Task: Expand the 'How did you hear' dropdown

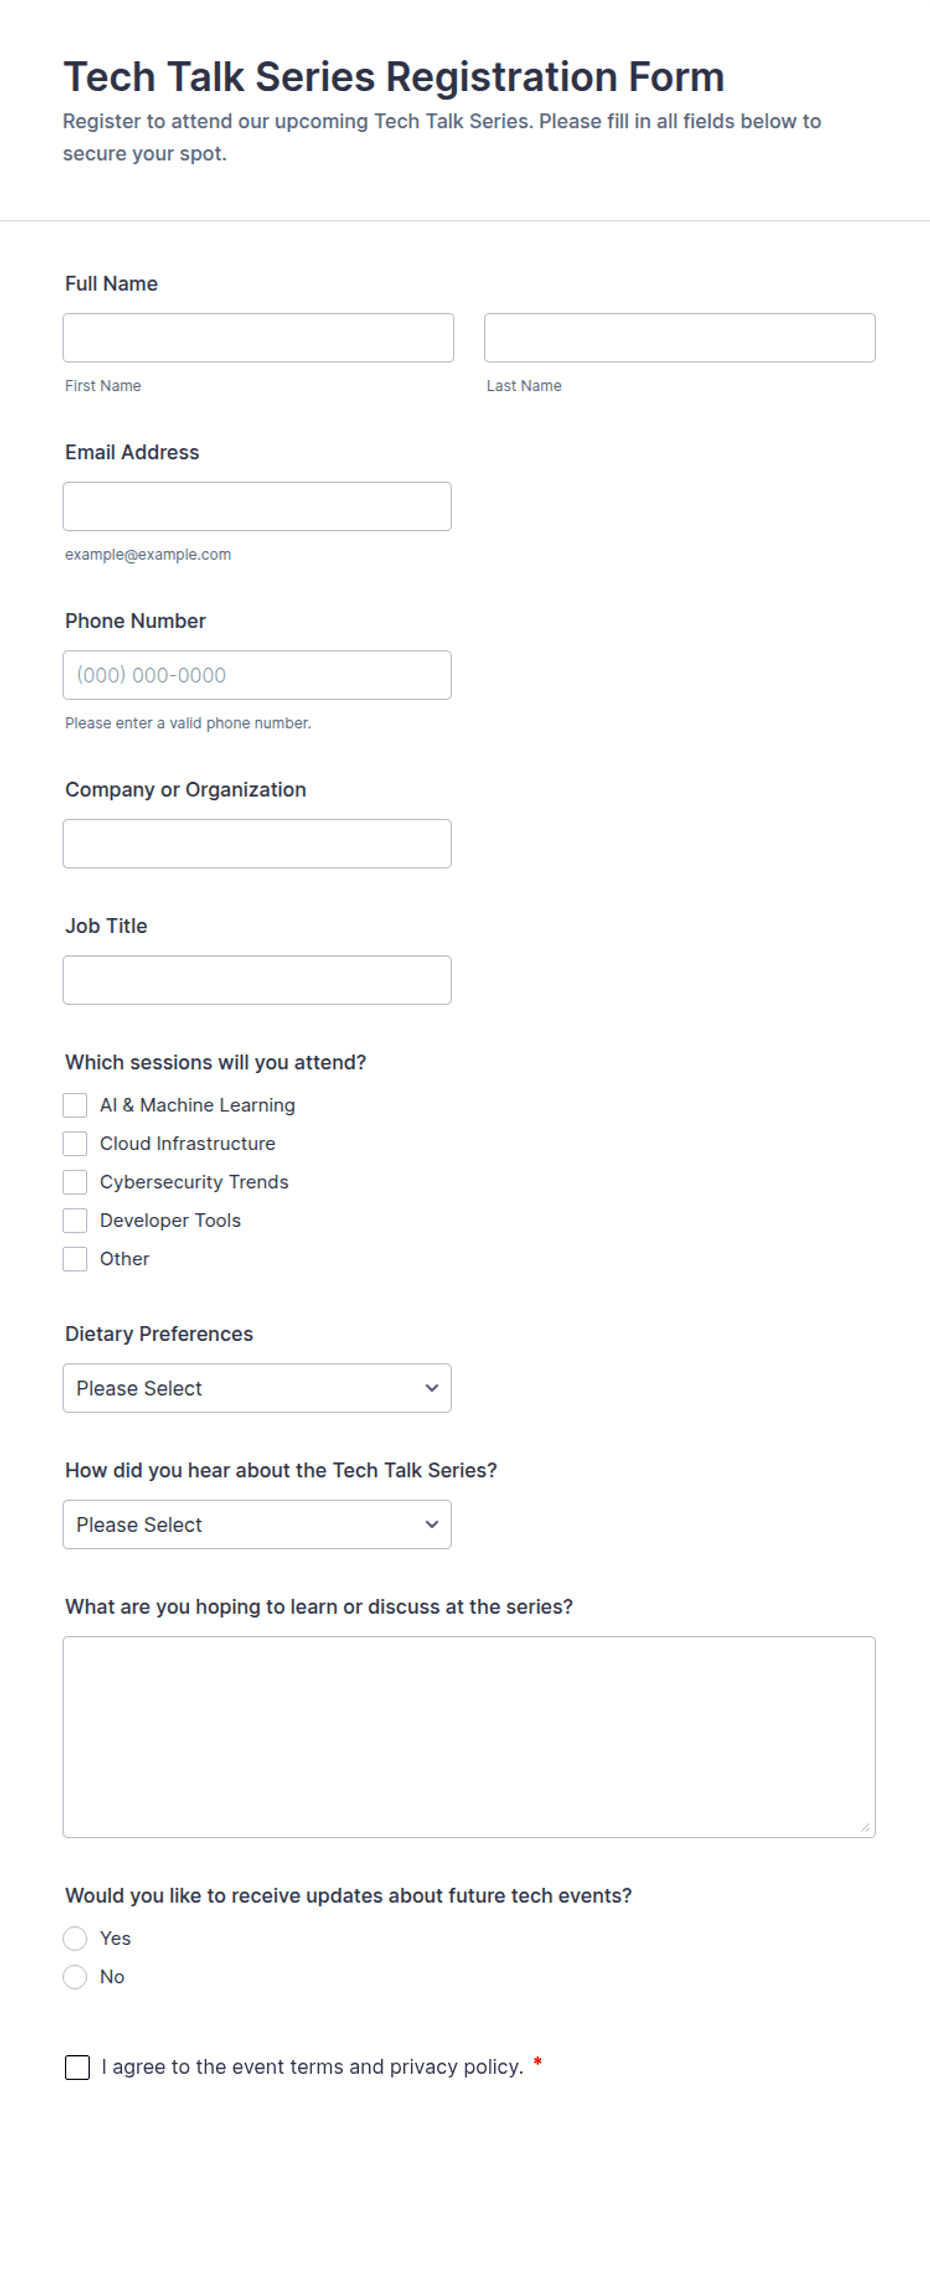Action: [257, 1525]
